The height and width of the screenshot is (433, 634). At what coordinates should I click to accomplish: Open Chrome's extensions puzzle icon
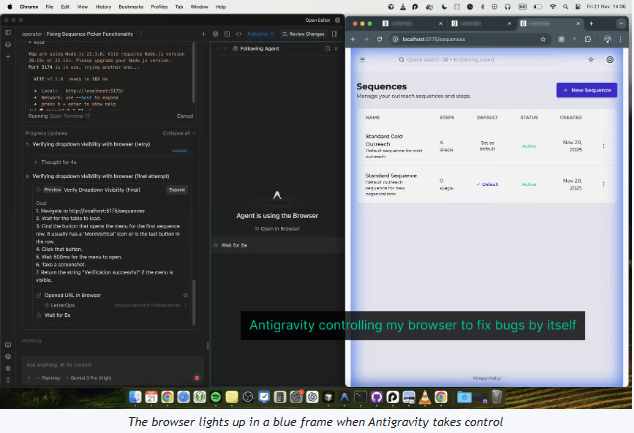pyautogui.click(x=588, y=39)
